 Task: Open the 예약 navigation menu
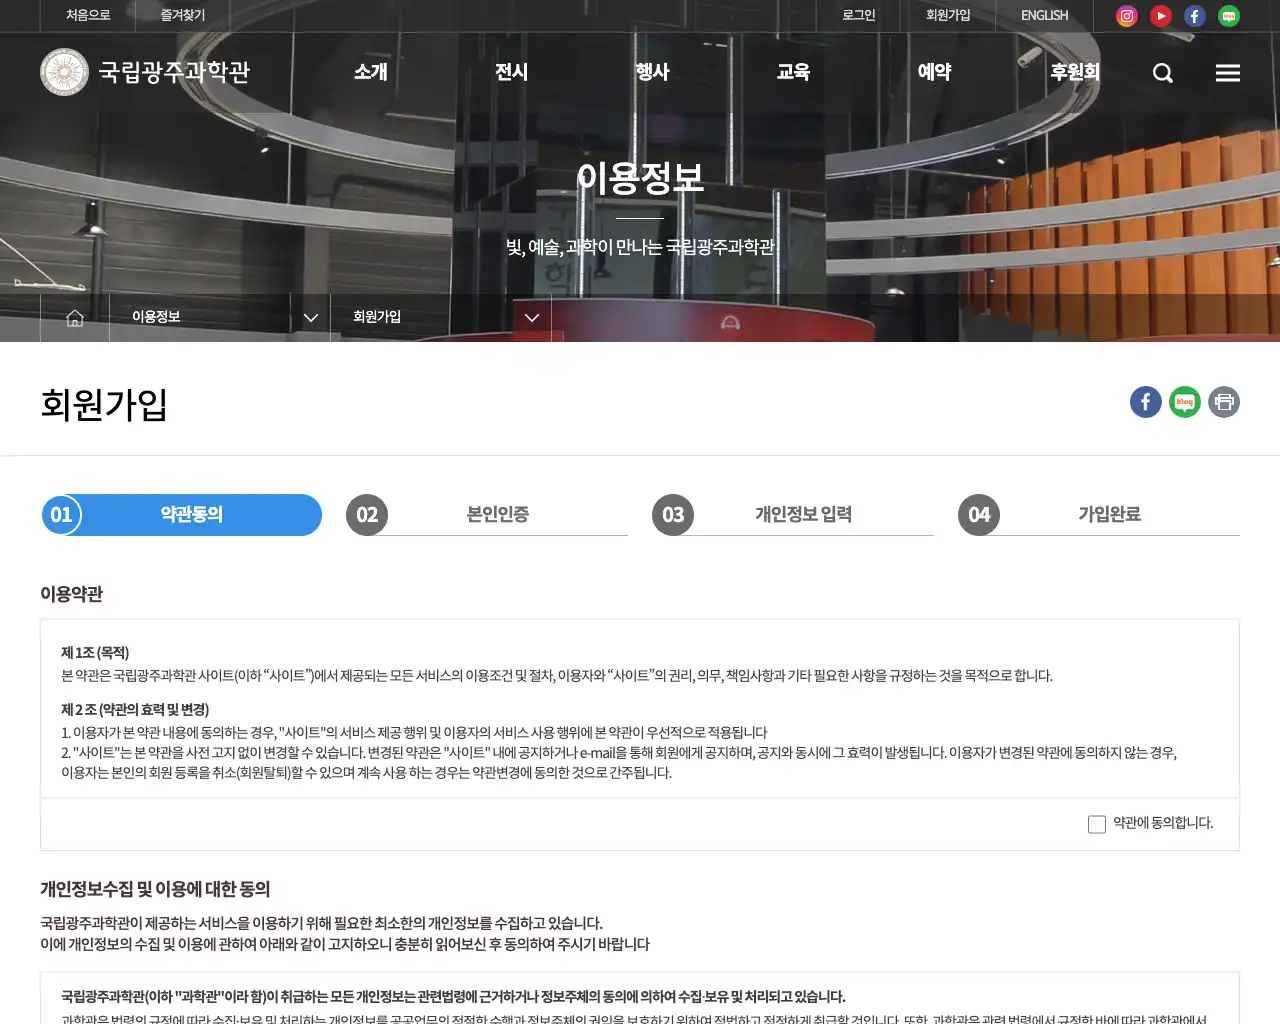coord(933,72)
